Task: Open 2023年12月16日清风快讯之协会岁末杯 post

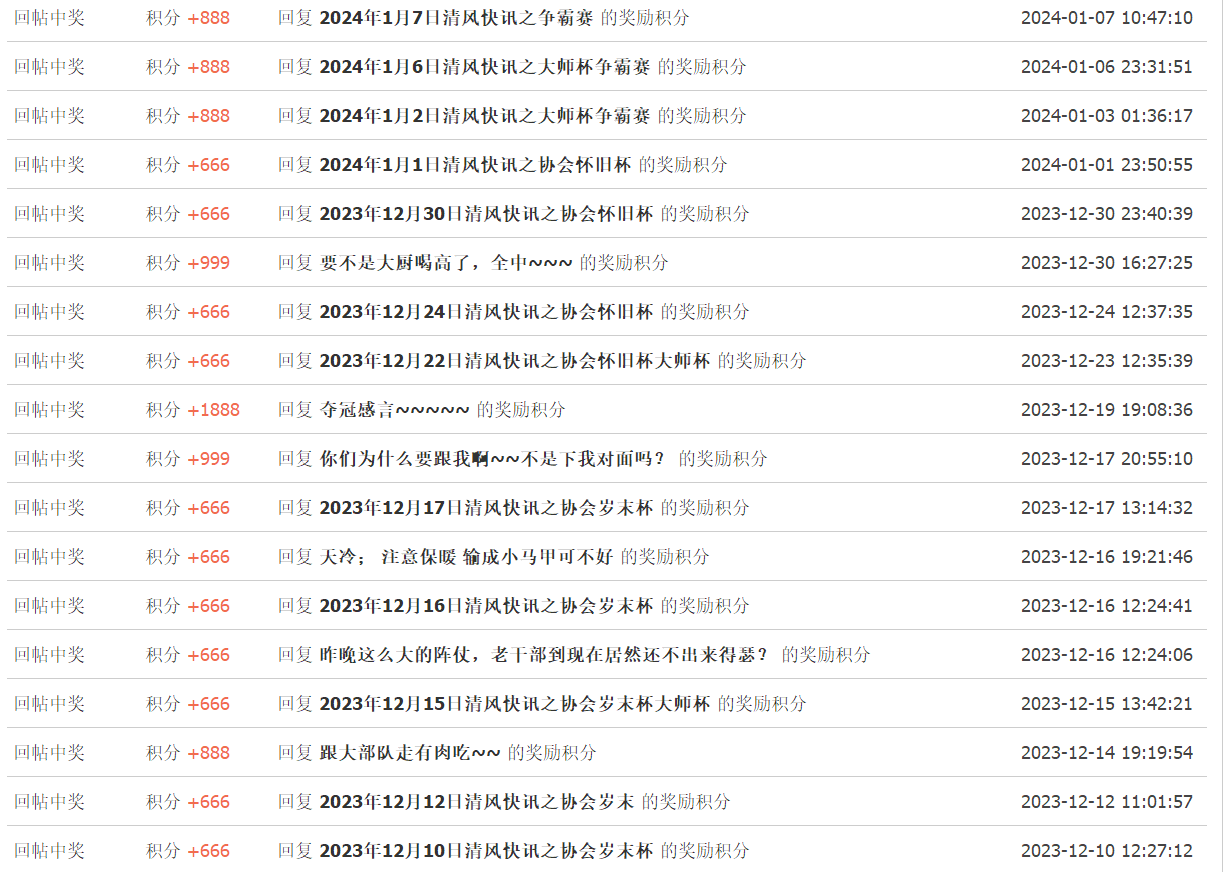Action: 486,606
